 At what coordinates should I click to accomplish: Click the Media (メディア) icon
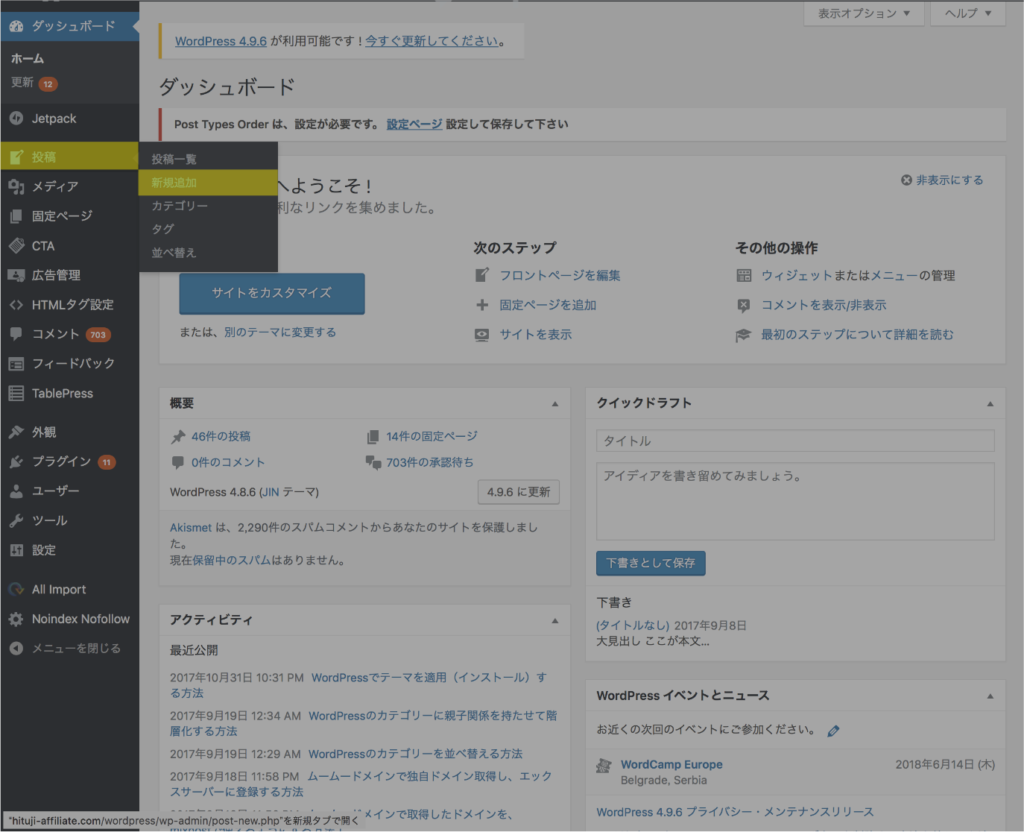pos(16,187)
